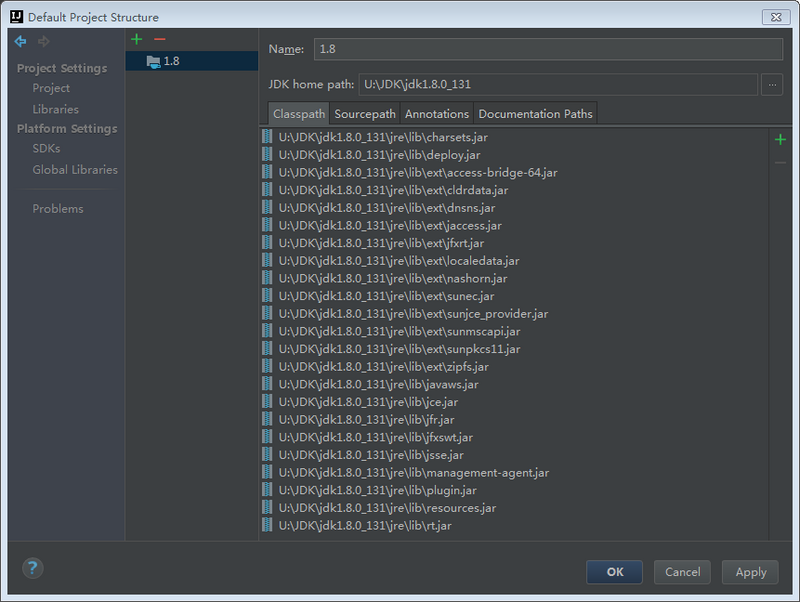Confirm with the OK button

(x=614, y=572)
